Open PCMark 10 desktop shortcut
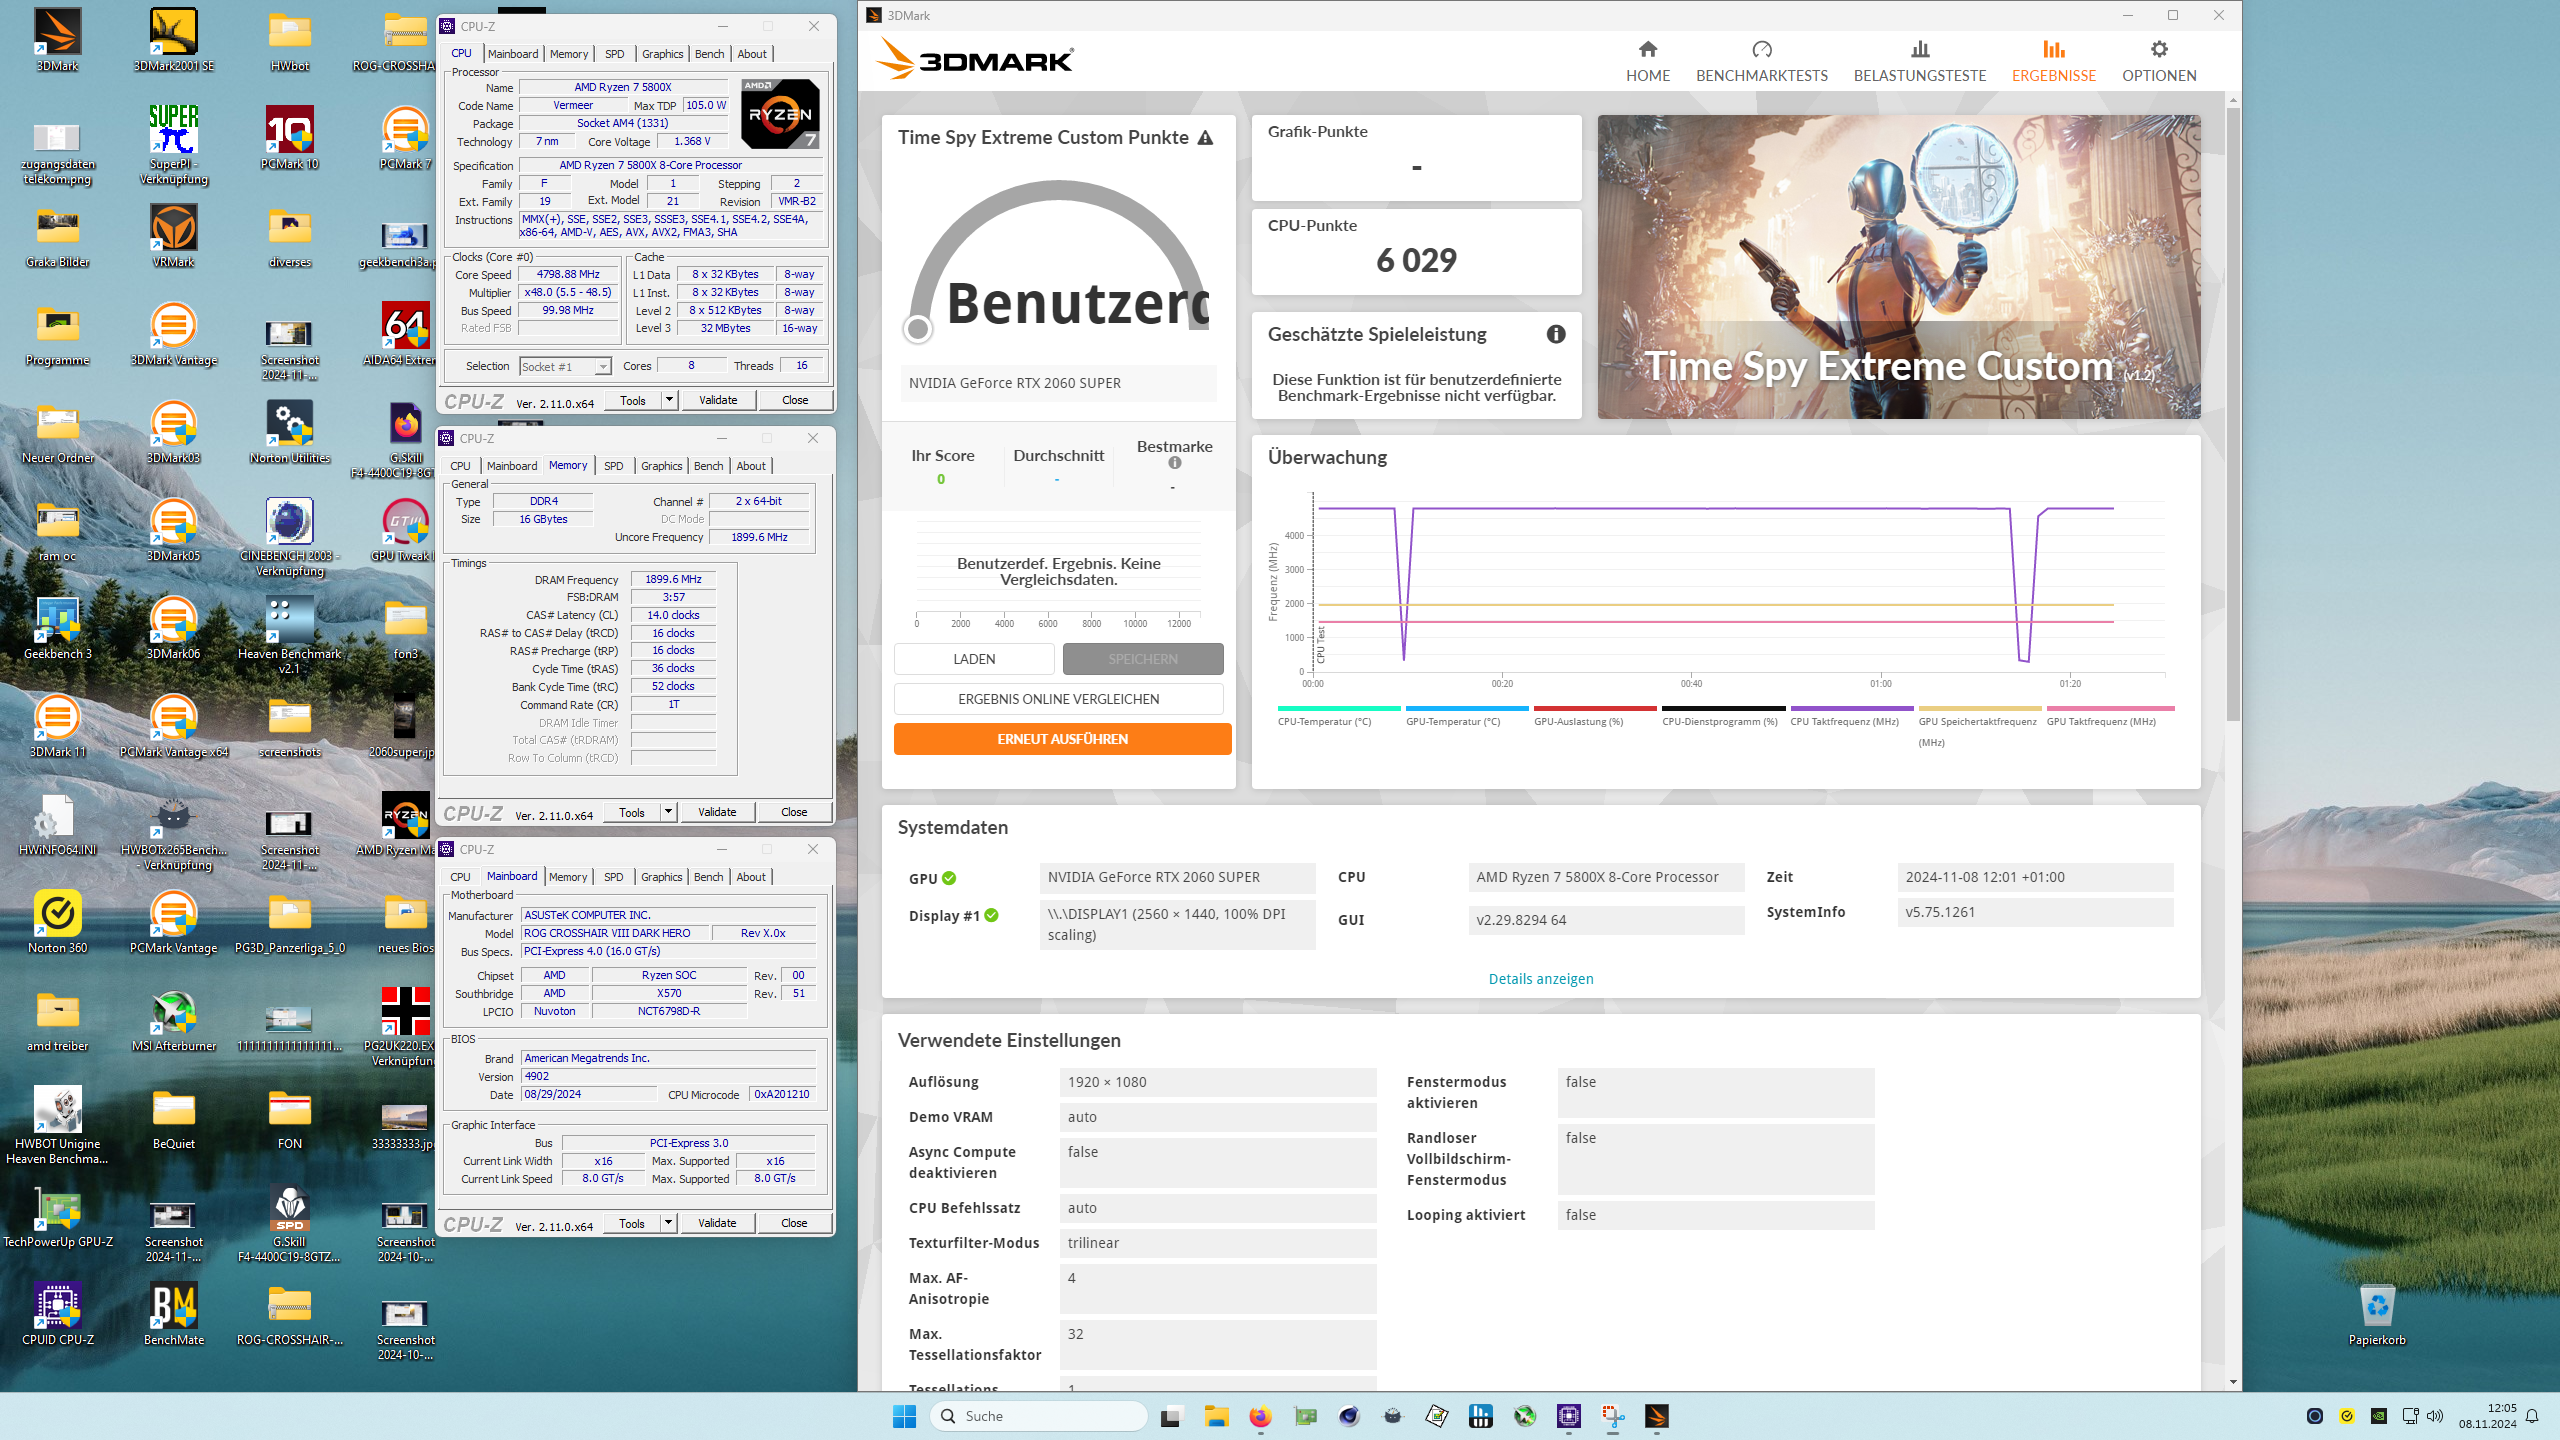Viewport: 2560px width, 1440px height. pos(290,138)
